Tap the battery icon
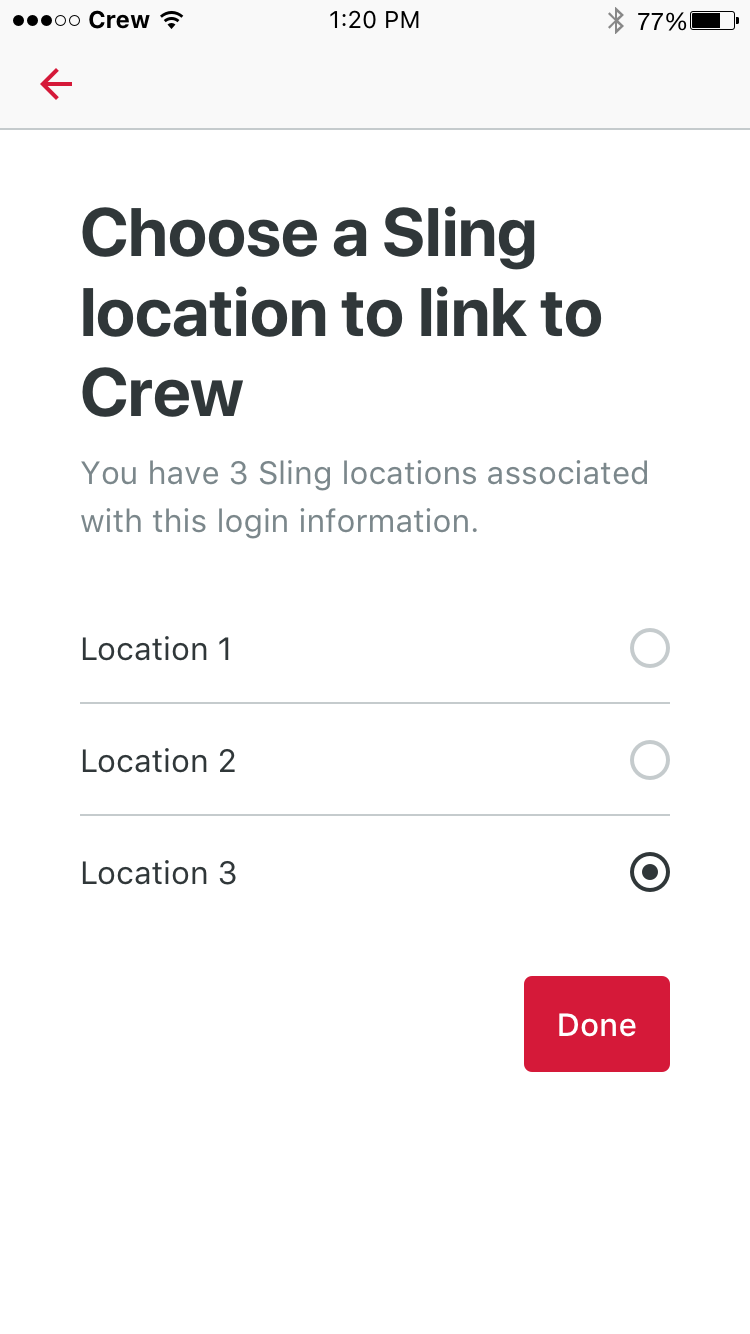This screenshot has height=1334, width=750. click(x=714, y=18)
